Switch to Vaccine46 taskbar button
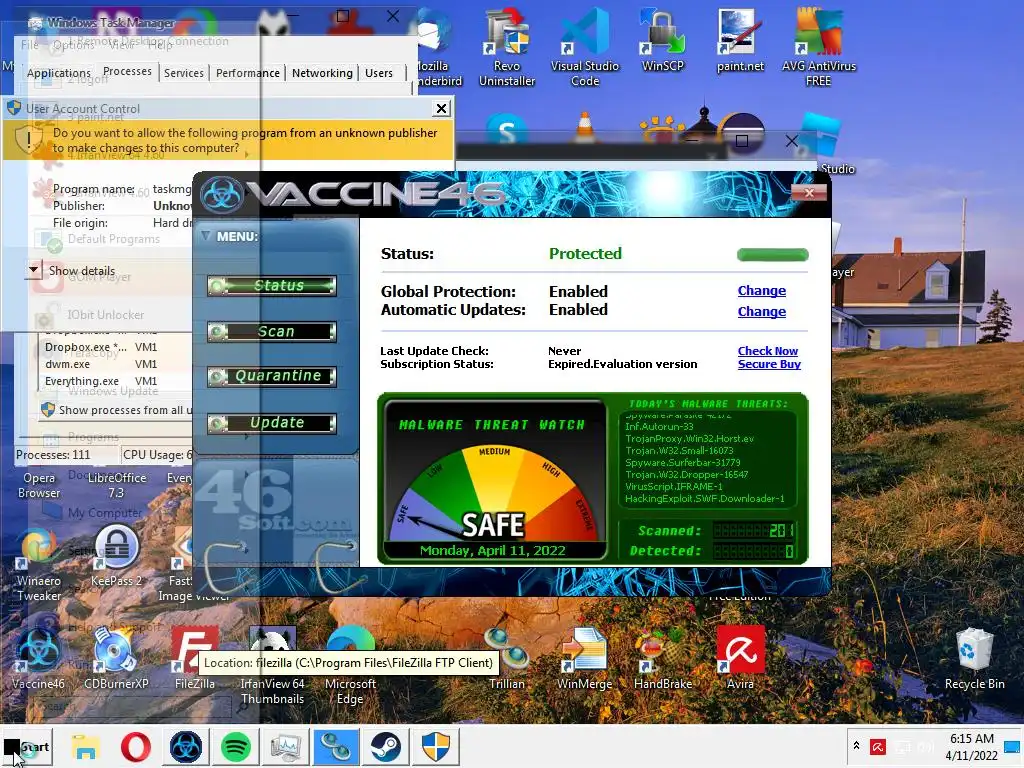 click(186, 746)
